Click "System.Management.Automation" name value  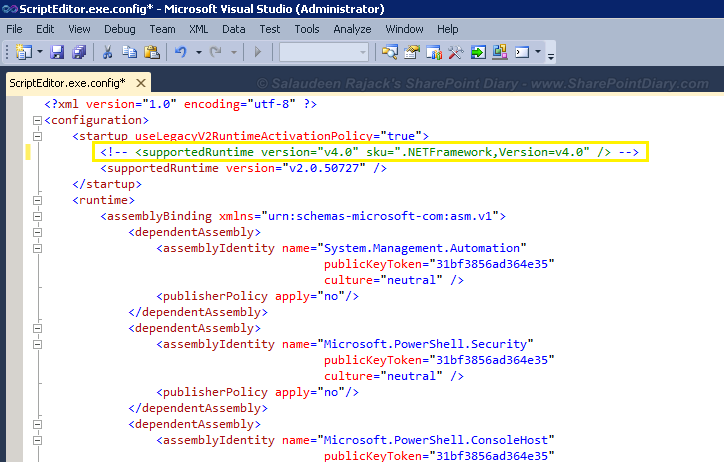[x=422, y=248]
